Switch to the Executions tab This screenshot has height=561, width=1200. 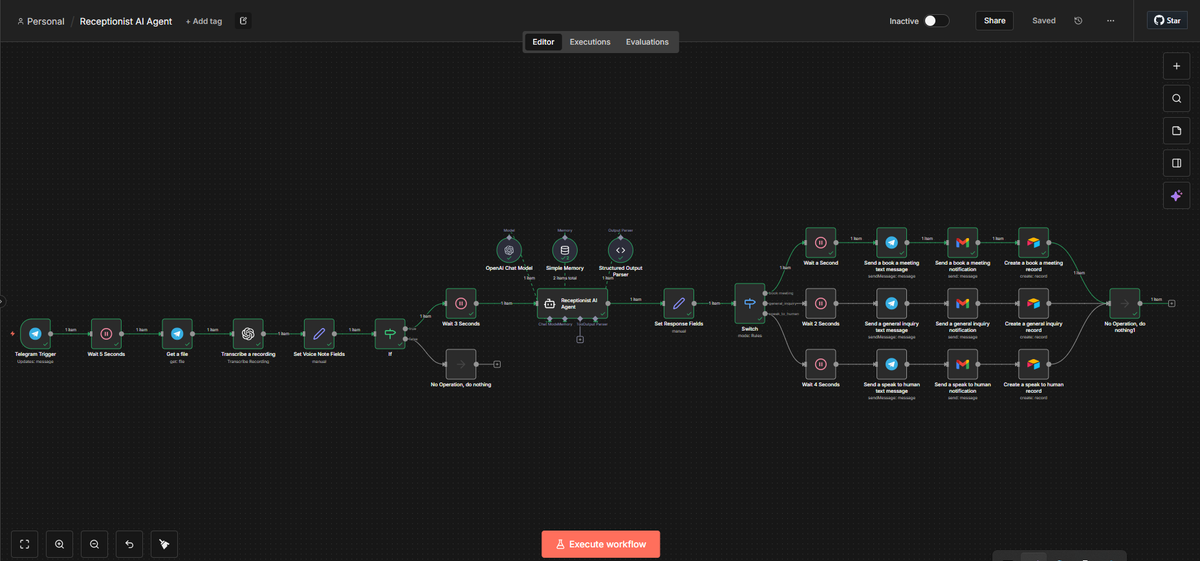pos(590,42)
